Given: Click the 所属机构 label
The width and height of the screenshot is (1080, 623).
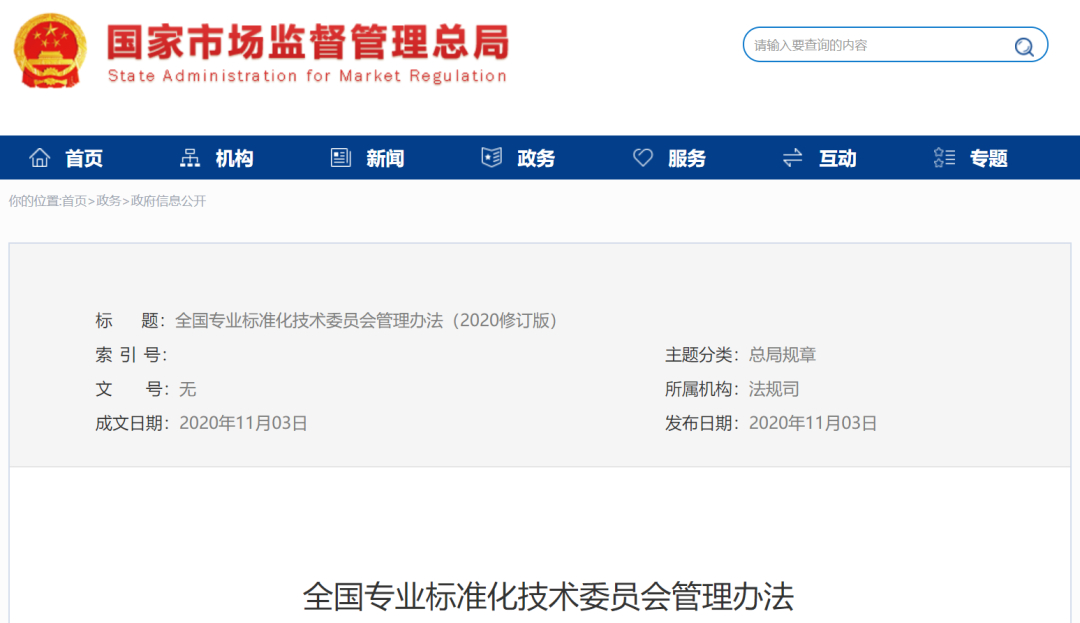Looking at the screenshot, I should point(701,390).
